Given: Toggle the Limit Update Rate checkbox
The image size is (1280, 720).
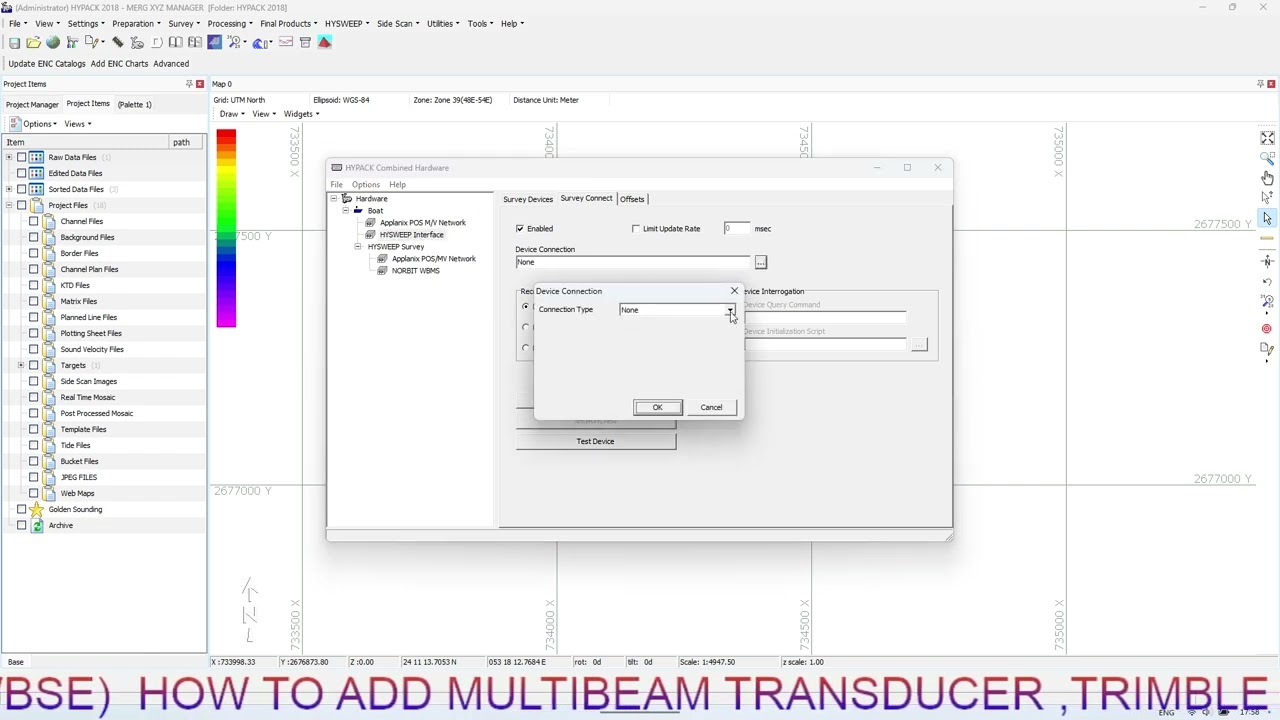Looking at the screenshot, I should [636, 229].
